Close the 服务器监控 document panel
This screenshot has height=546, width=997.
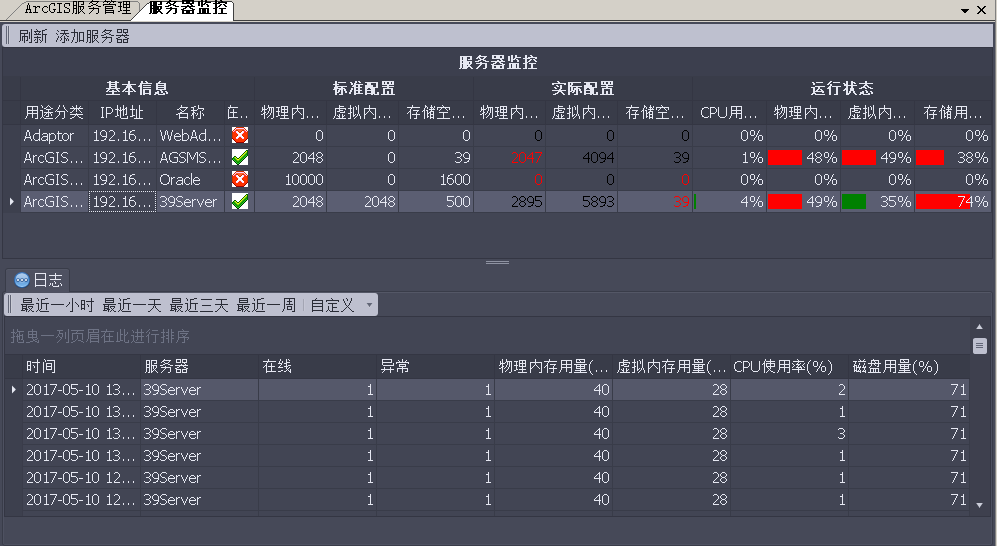[x=982, y=10]
